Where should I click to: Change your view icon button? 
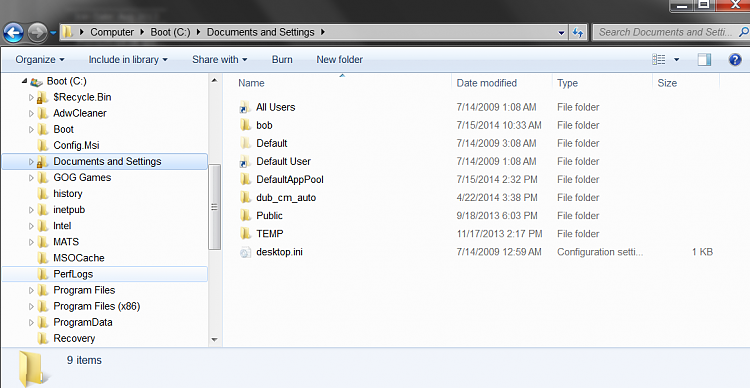point(659,59)
